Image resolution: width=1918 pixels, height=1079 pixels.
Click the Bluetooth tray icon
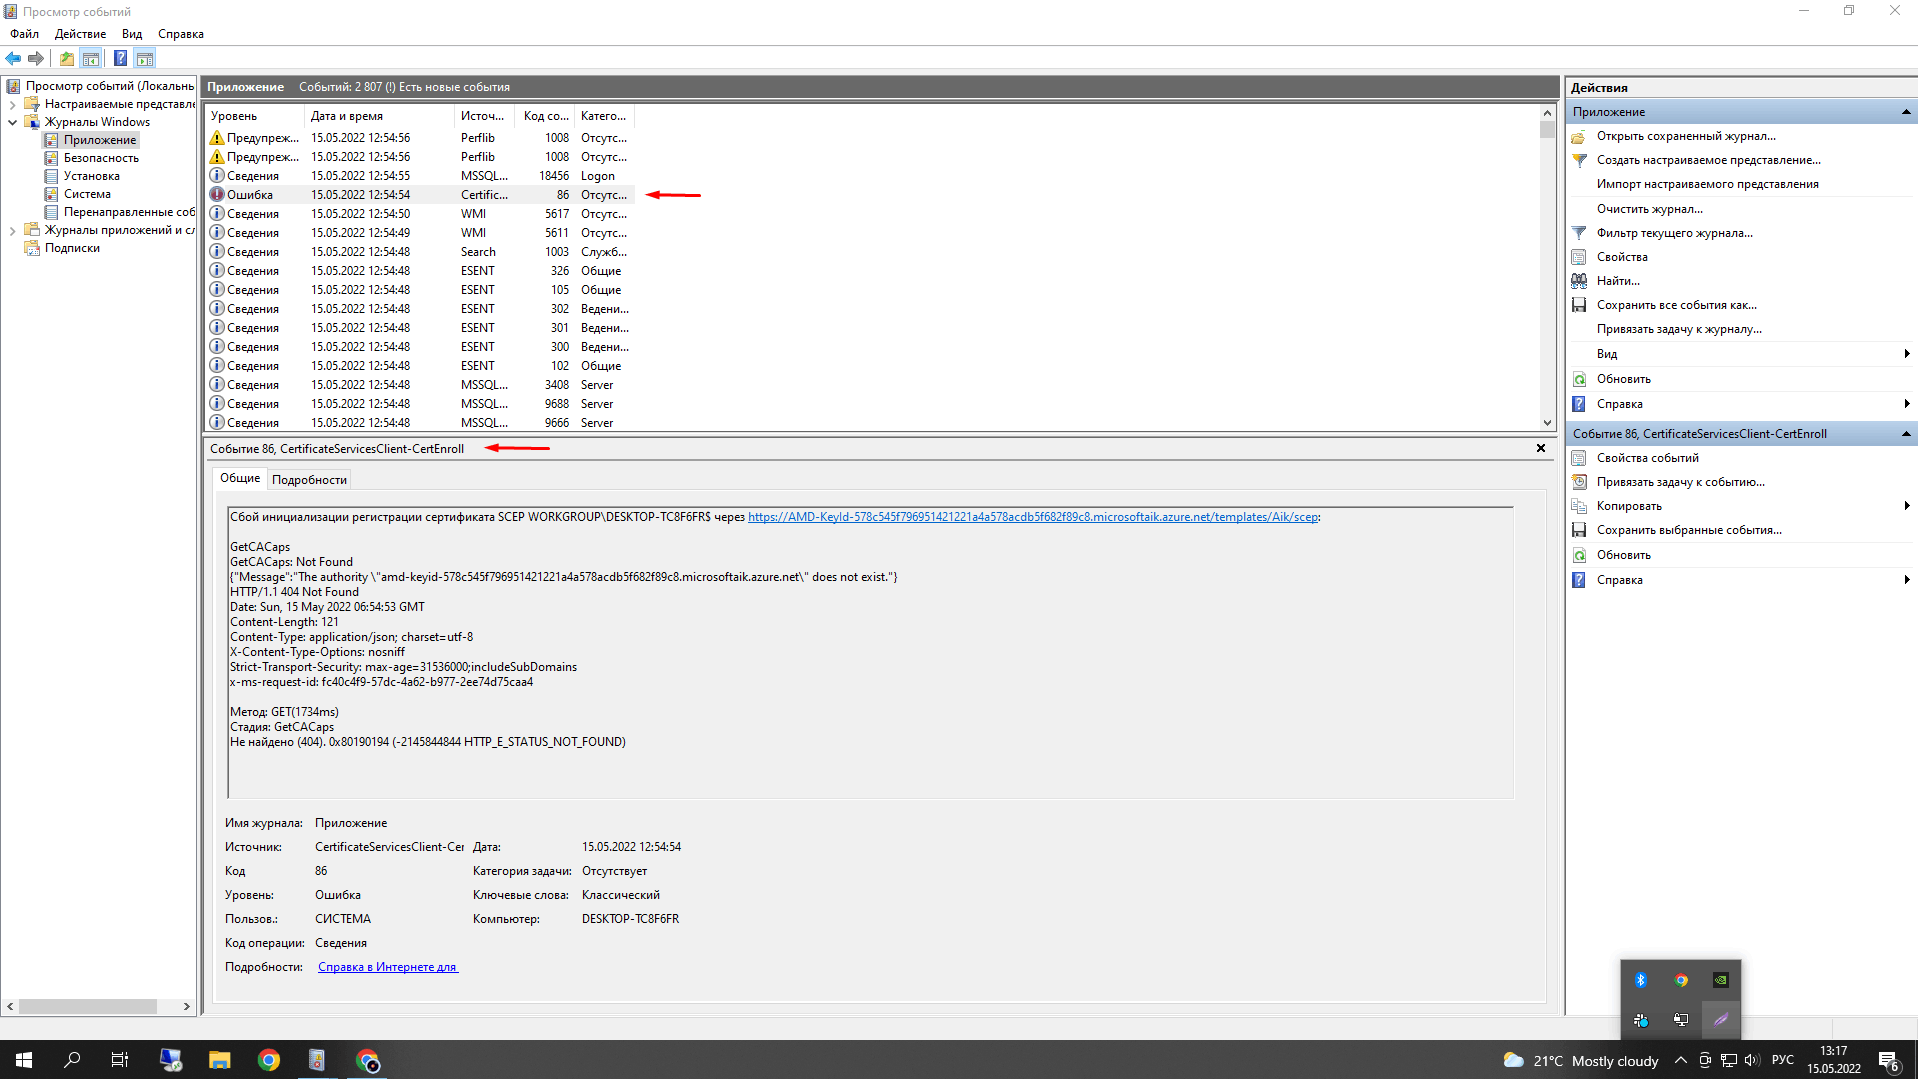point(1641,980)
